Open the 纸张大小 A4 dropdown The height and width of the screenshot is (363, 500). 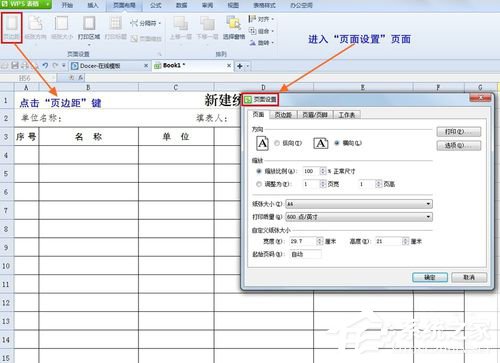[359, 204]
